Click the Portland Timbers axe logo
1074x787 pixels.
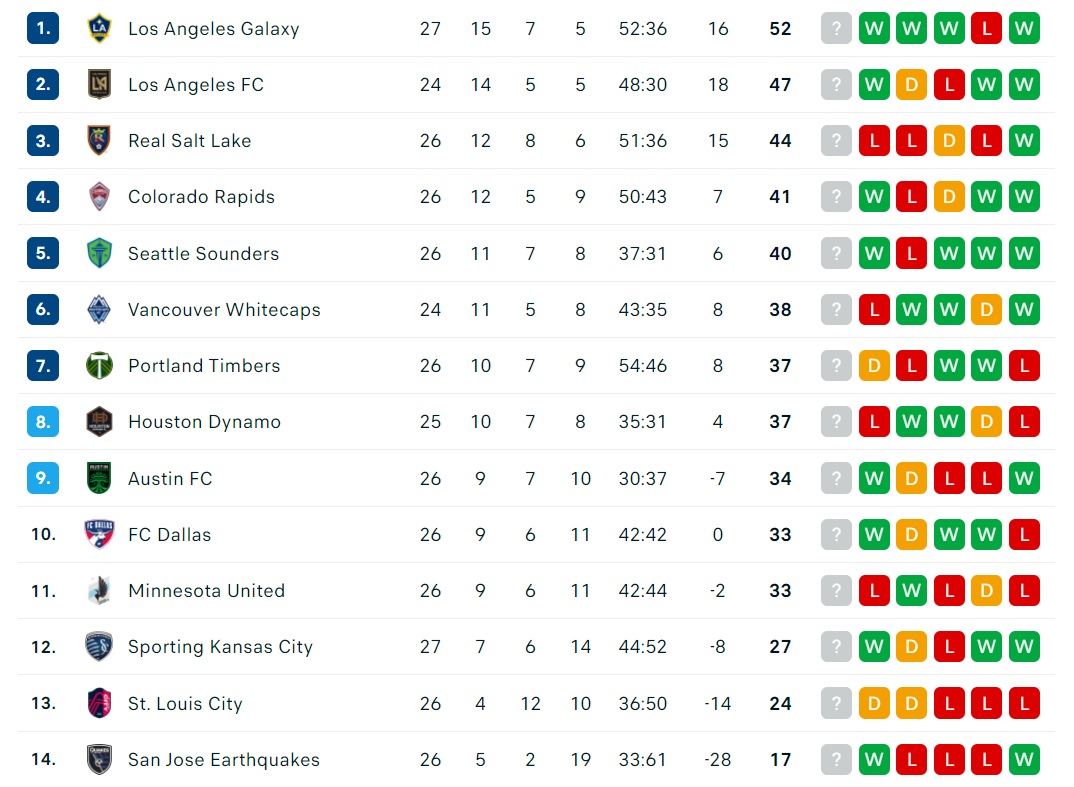99,365
